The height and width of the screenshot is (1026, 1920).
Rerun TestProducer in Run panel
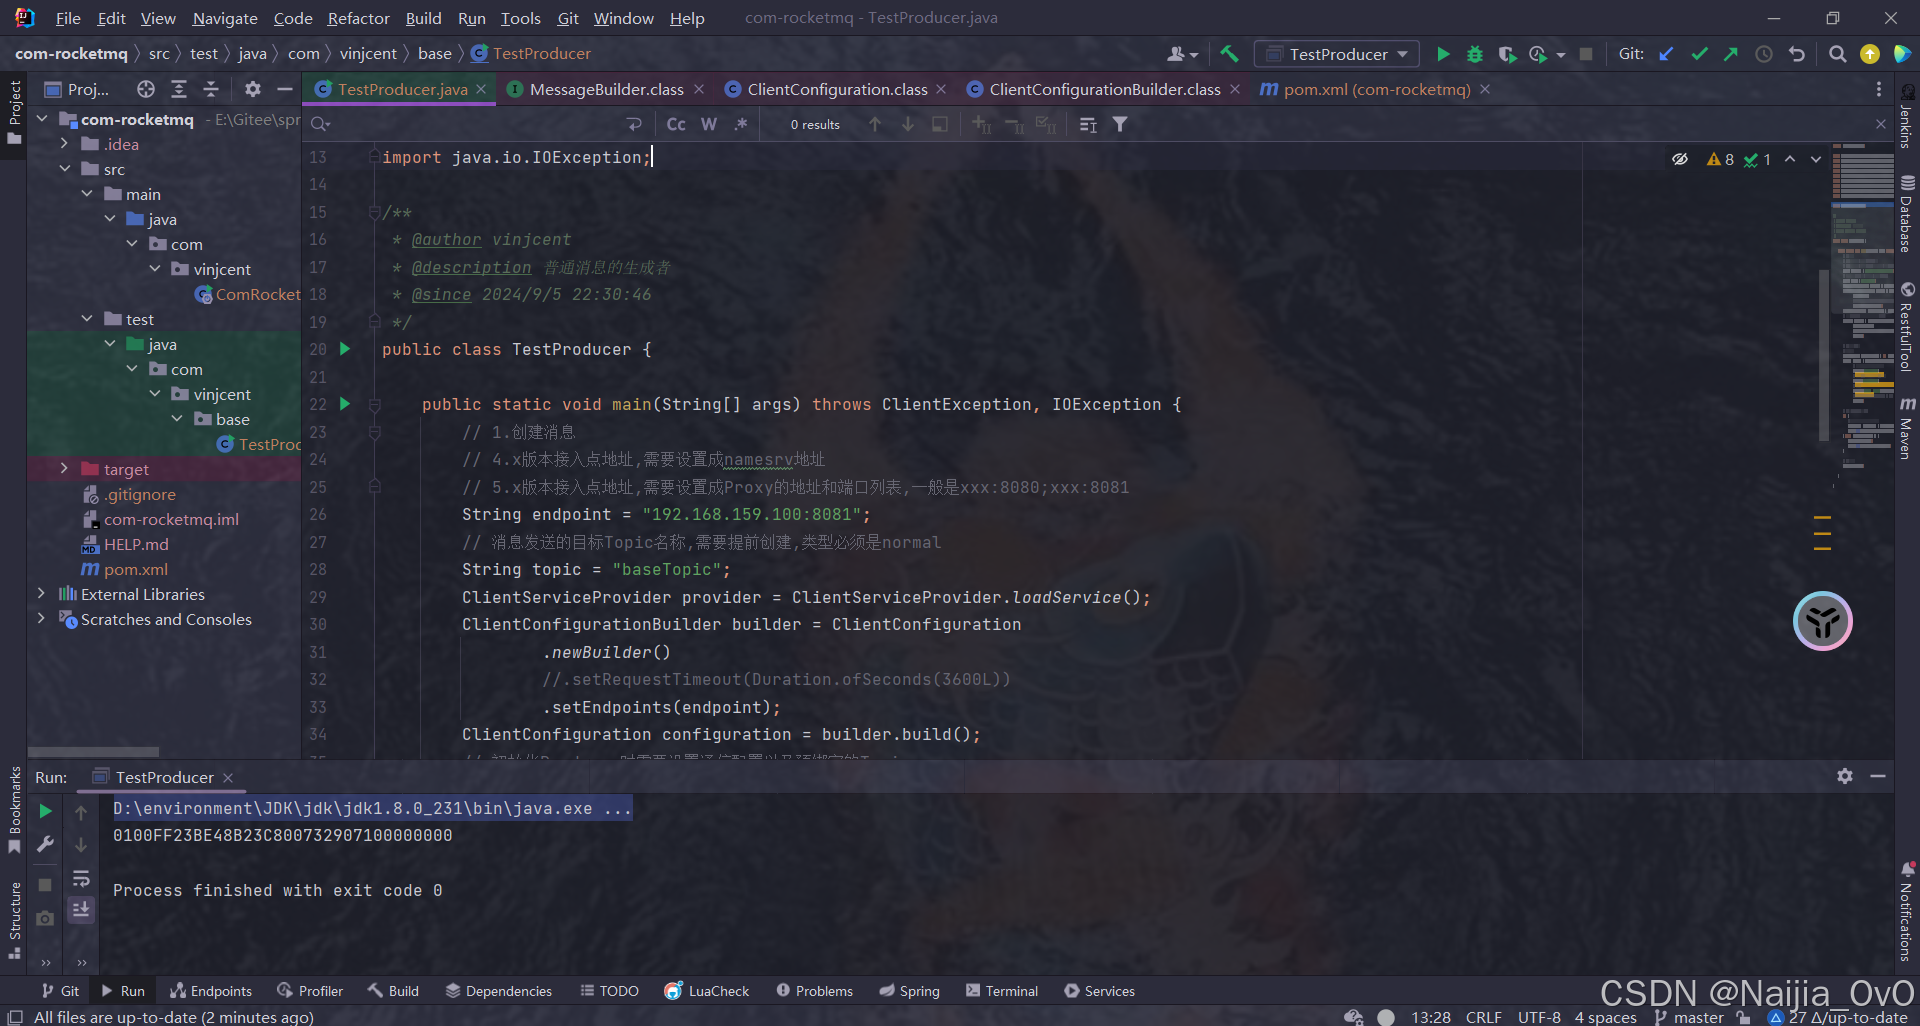click(x=45, y=811)
